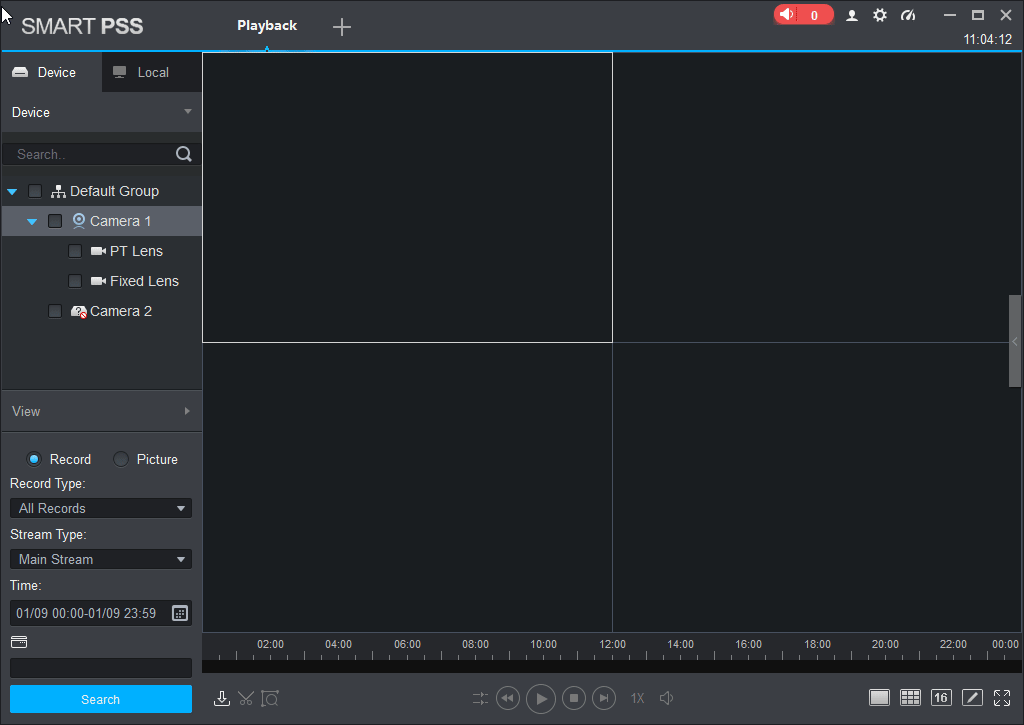1024x725 pixels.
Task: Switch to 16-window layout
Action: point(940,698)
